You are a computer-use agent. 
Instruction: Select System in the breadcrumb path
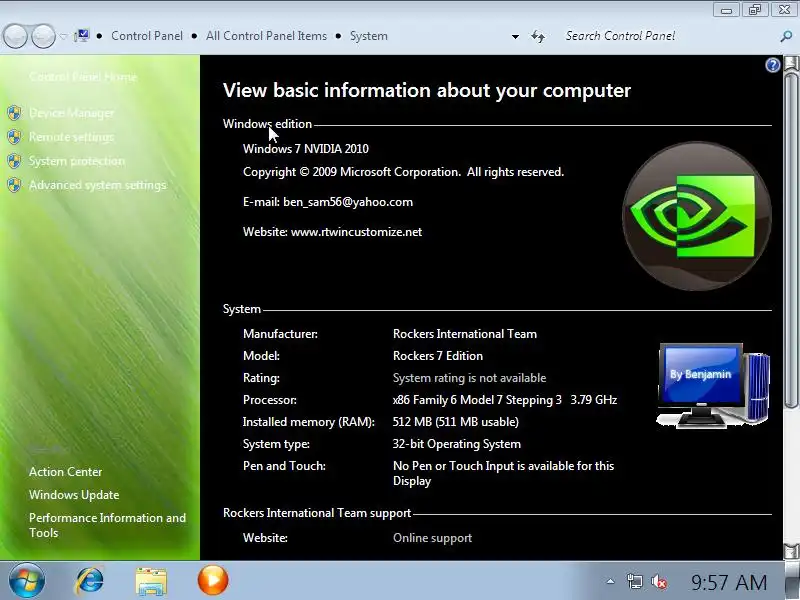click(x=368, y=36)
